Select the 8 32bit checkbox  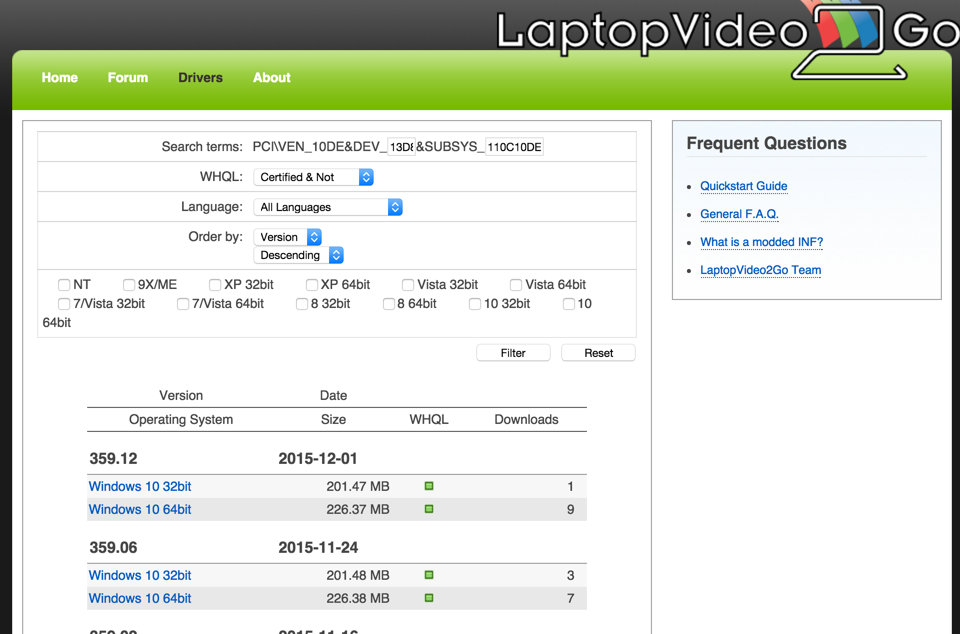[x=302, y=304]
